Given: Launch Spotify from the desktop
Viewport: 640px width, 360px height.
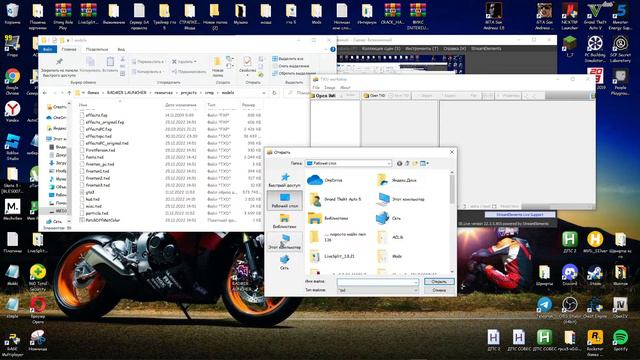Looking at the screenshot, I should (x=620, y=340).
